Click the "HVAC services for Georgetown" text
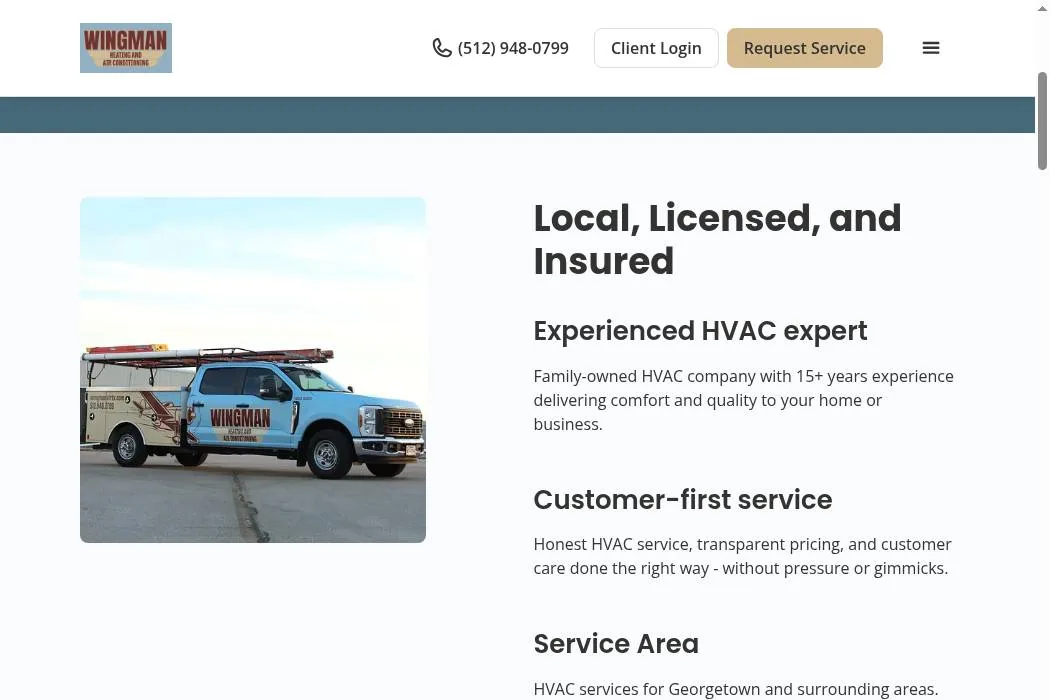 pyautogui.click(x=736, y=689)
